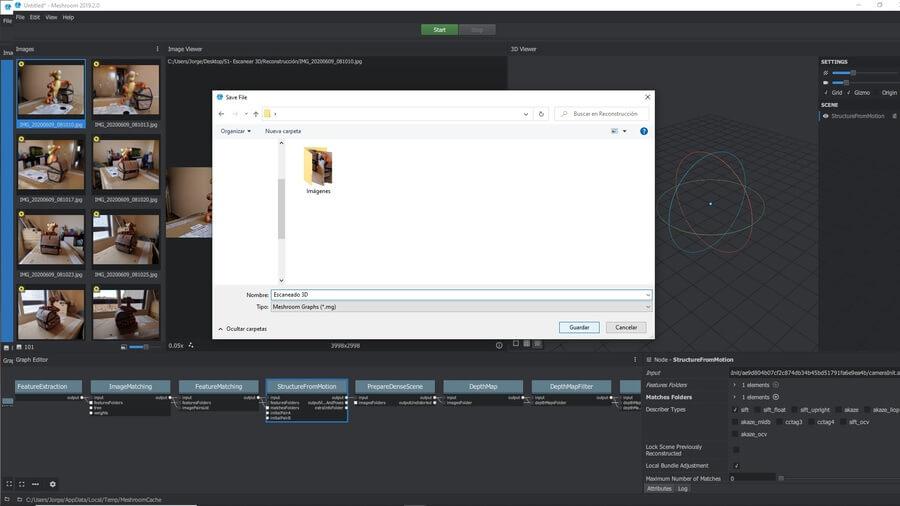Switch to the Log tab
The image size is (900, 506).
(x=683, y=488)
